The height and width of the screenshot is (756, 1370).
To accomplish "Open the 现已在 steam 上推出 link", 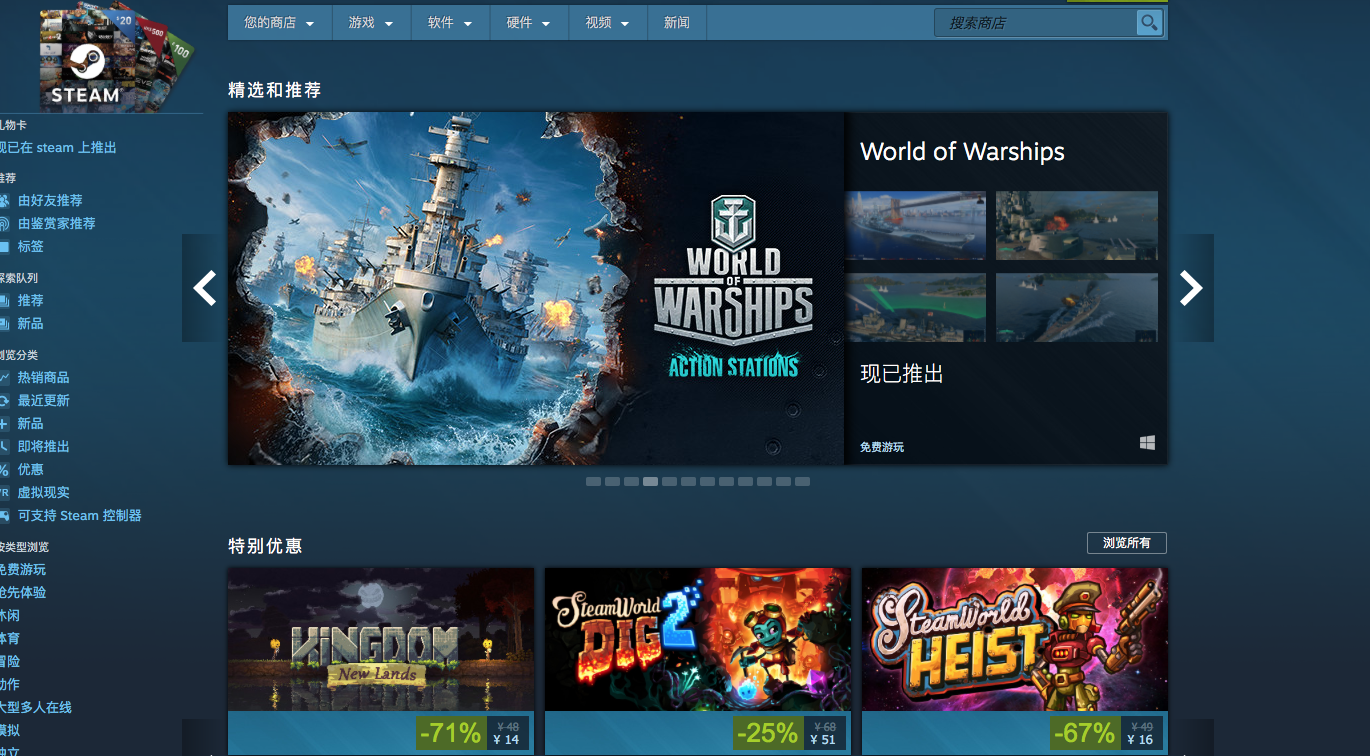I will pyautogui.click(x=57, y=148).
